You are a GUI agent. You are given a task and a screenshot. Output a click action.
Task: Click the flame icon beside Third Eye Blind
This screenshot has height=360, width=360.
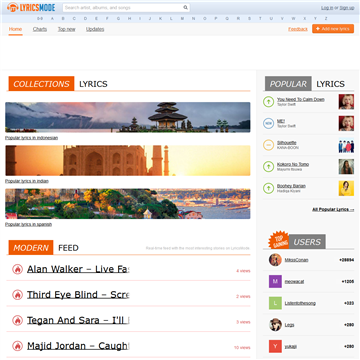[x=17, y=295]
